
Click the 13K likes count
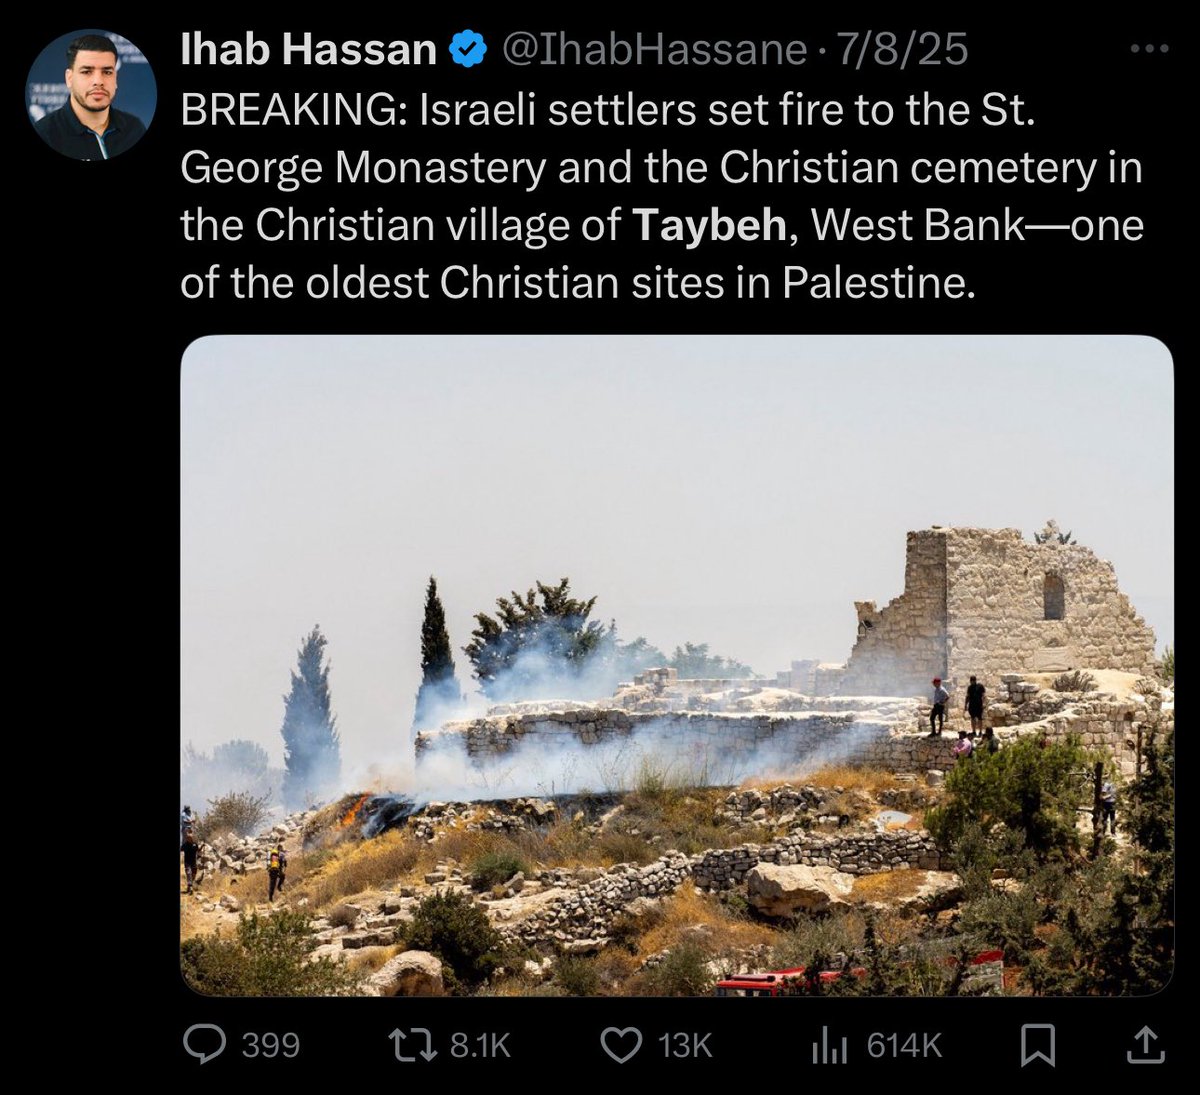pos(685,1046)
